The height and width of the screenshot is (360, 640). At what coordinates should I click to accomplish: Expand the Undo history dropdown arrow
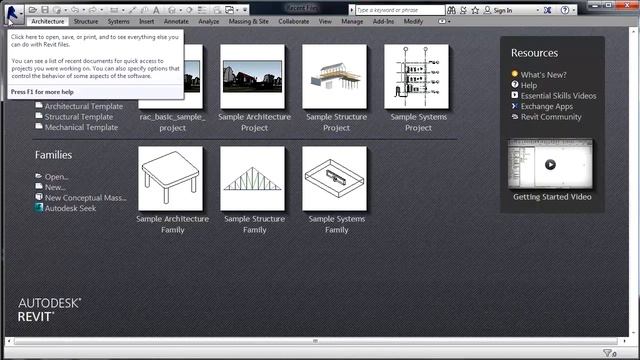point(83,10)
